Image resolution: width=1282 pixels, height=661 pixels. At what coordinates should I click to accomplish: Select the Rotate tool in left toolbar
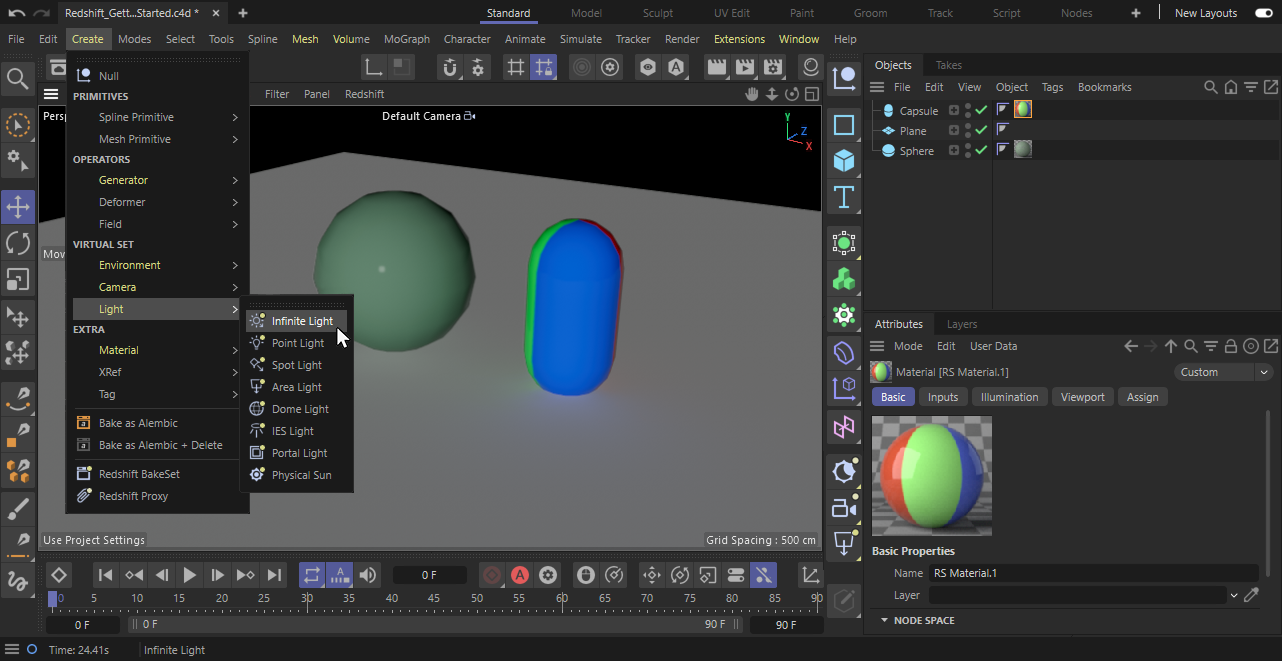click(x=18, y=243)
